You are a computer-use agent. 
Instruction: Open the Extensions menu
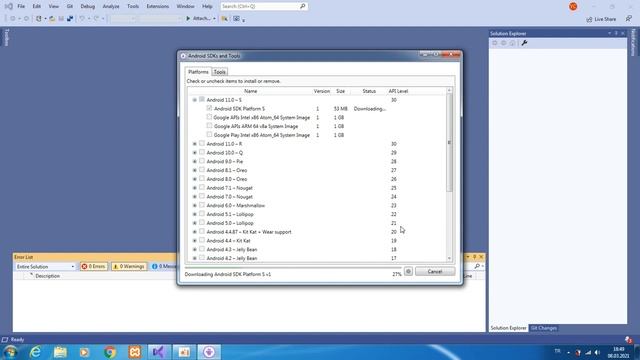coord(158,7)
